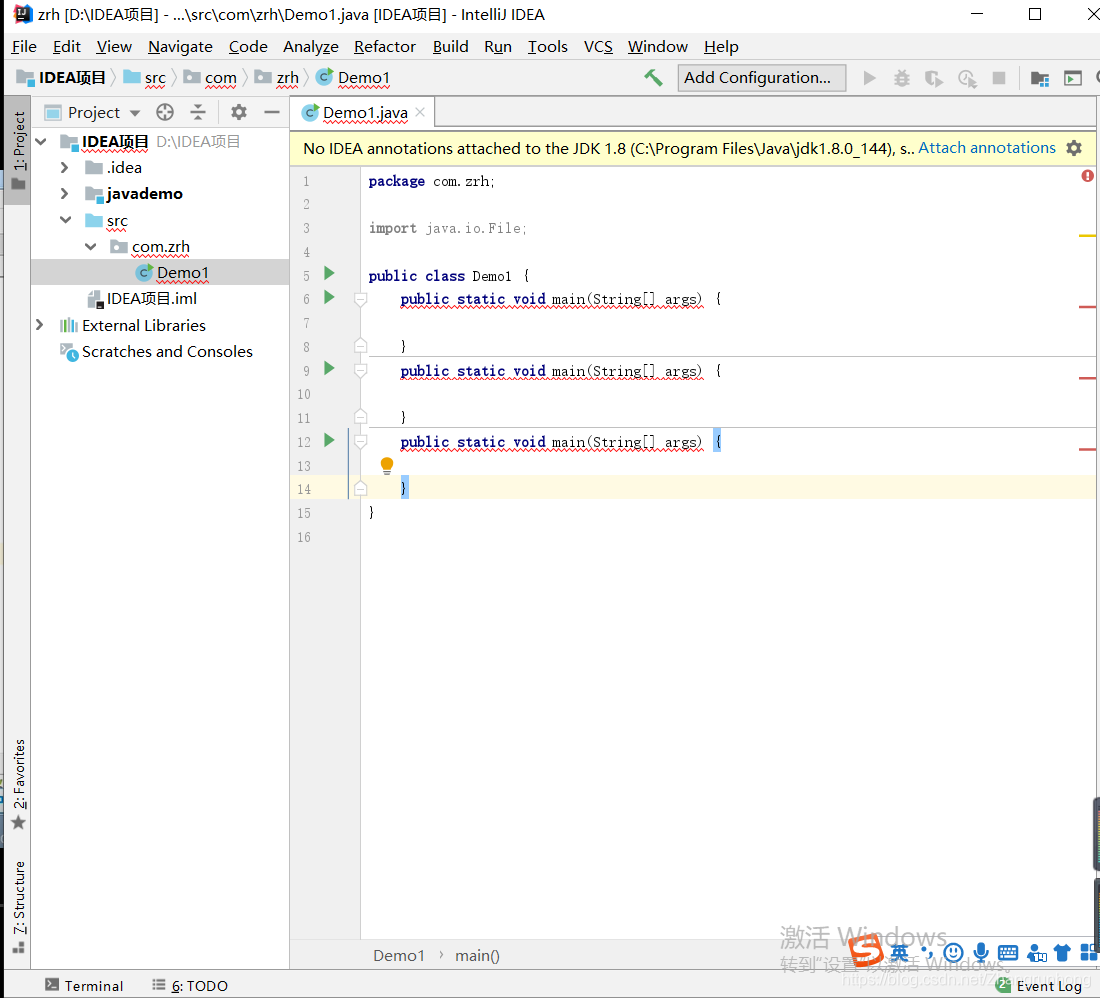
Task: Expand the .idea folder in project tree
Action: (x=65, y=168)
